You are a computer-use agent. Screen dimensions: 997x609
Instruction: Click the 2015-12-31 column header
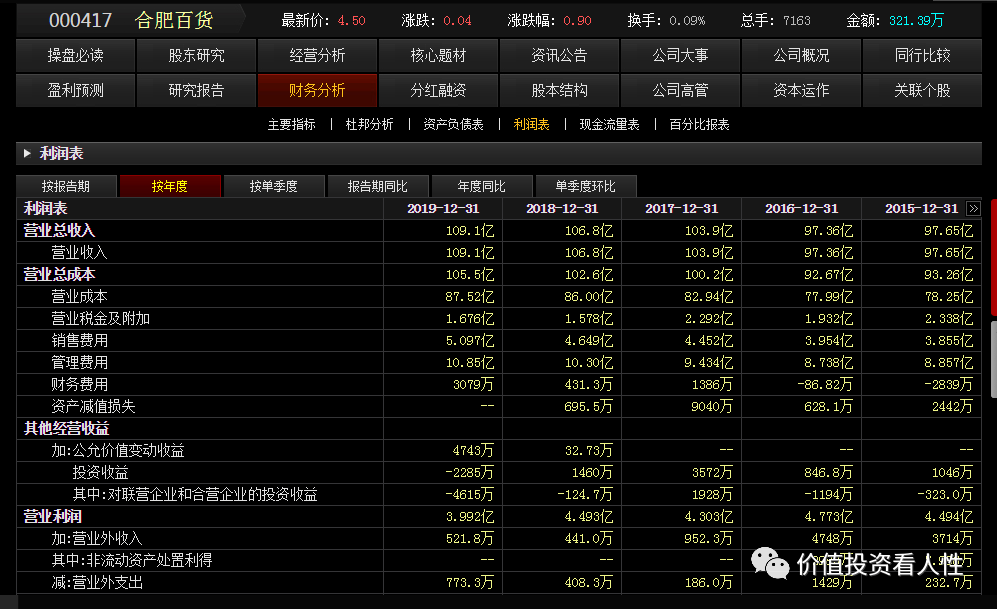coord(921,209)
